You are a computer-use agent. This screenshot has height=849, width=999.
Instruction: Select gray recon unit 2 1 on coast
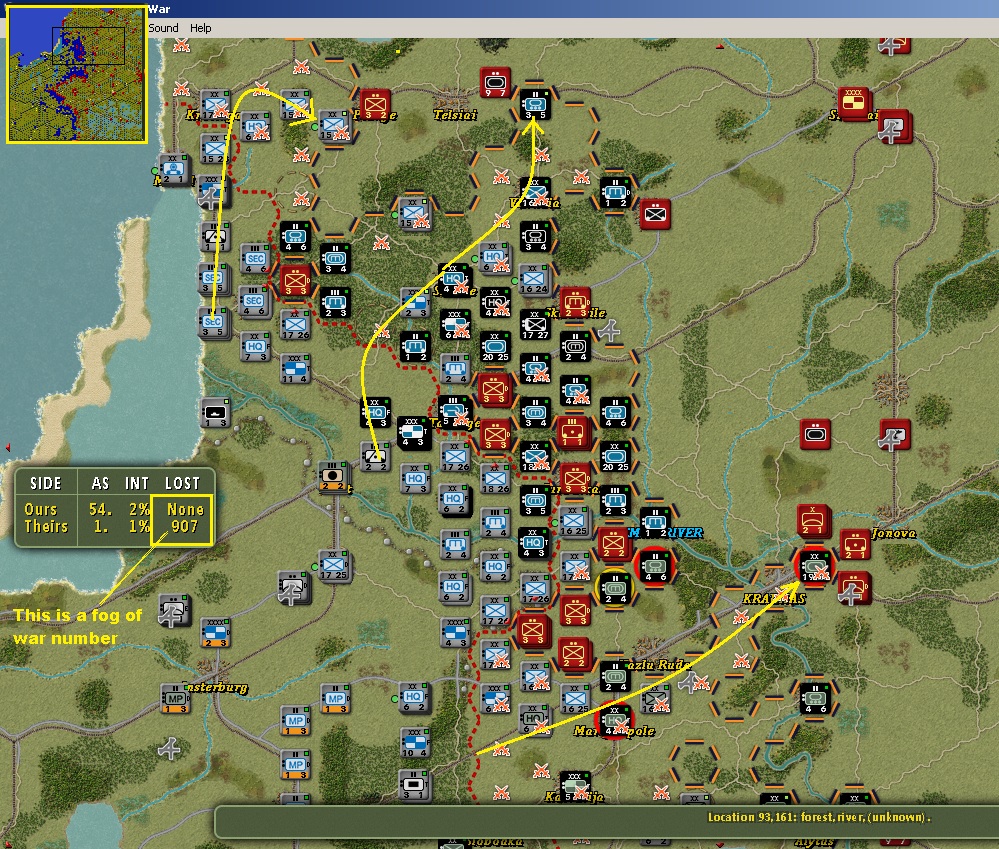[x=173, y=170]
